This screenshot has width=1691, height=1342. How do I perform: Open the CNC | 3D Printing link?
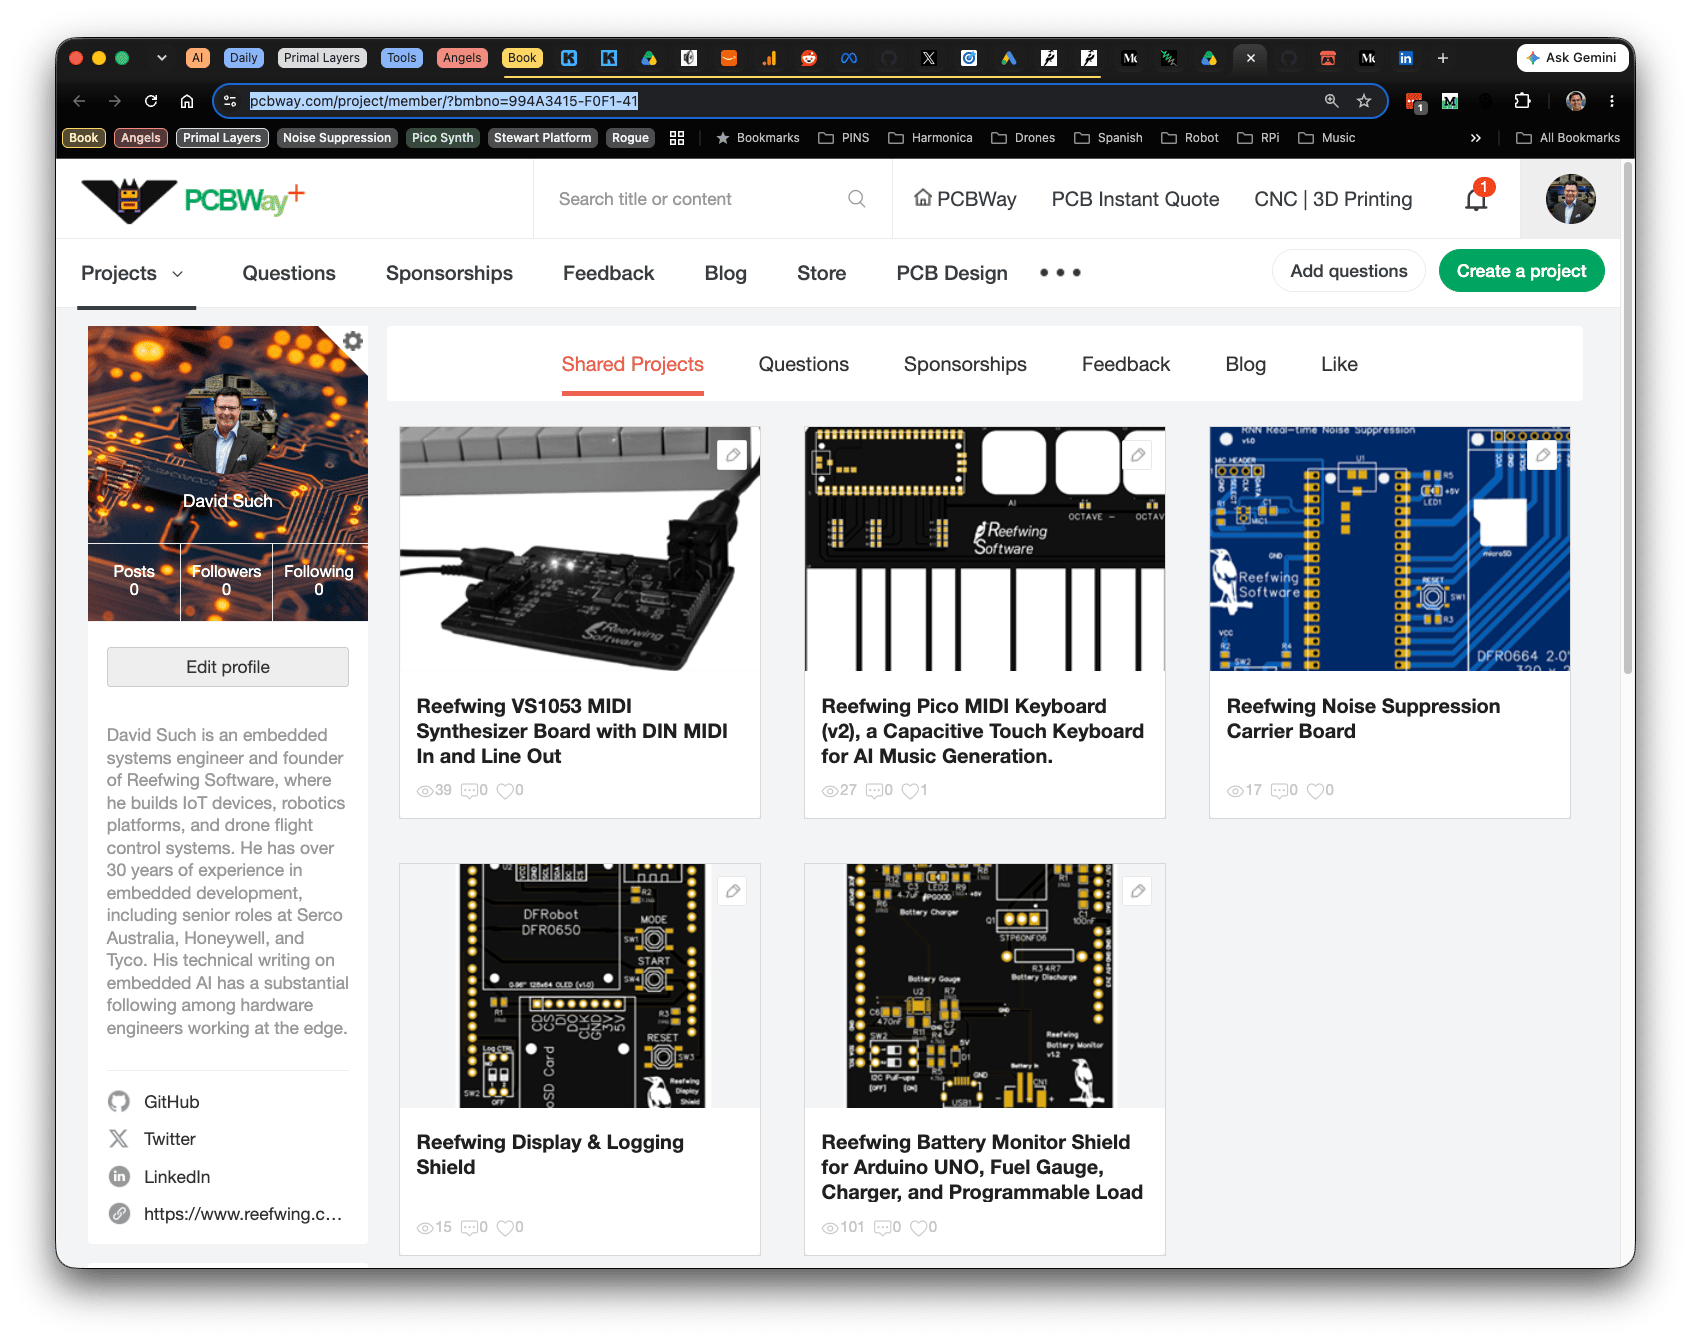pyautogui.click(x=1333, y=199)
